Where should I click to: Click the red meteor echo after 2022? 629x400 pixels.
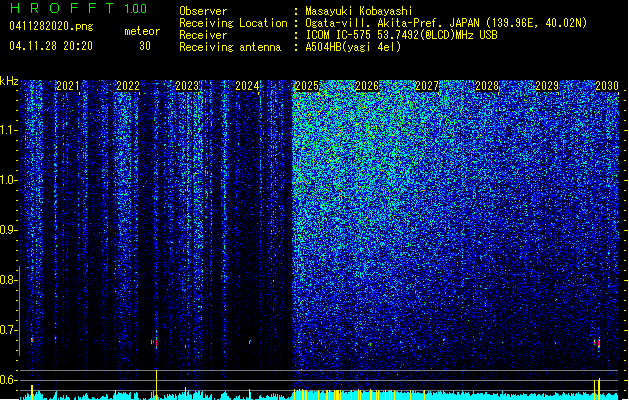point(156,343)
